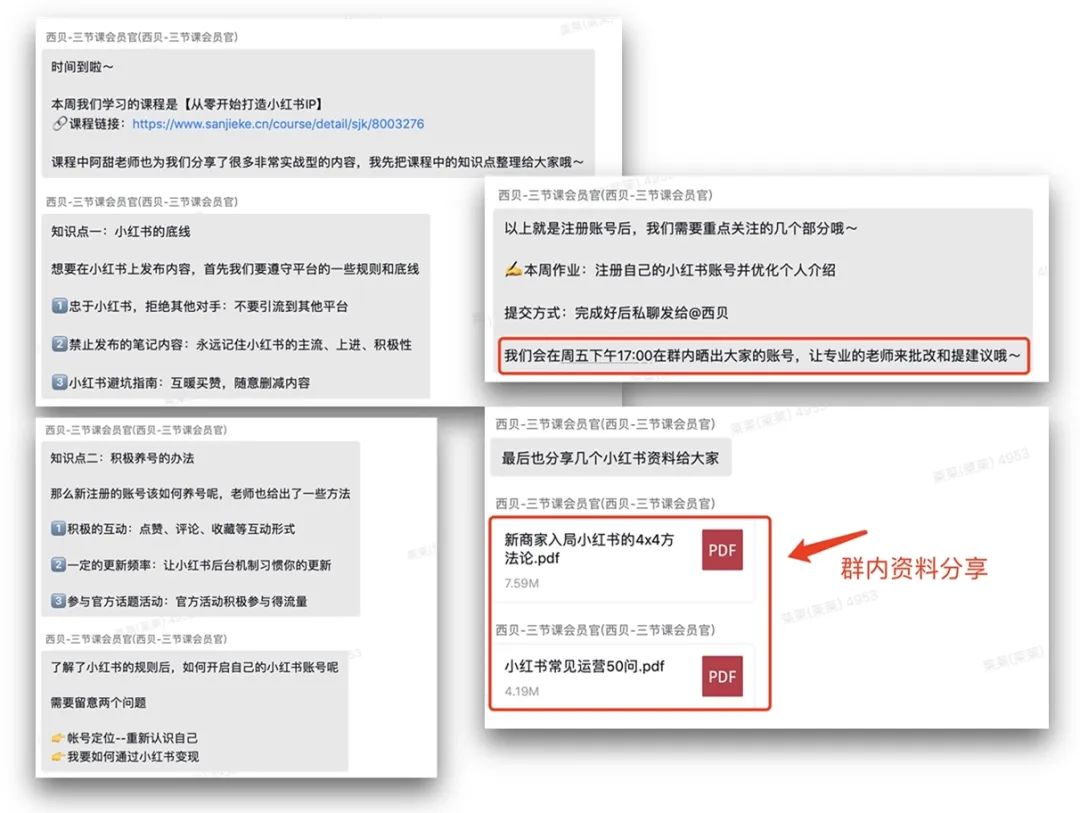Select the message 时间到啦～
1080x813 pixels.
(82, 67)
